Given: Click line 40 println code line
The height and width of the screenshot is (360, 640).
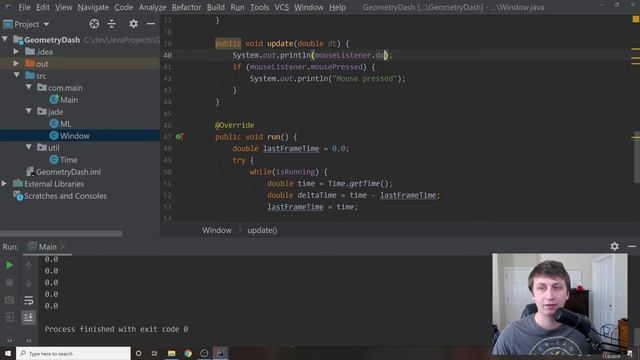Looking at the screenshot, I should (312, 55).
